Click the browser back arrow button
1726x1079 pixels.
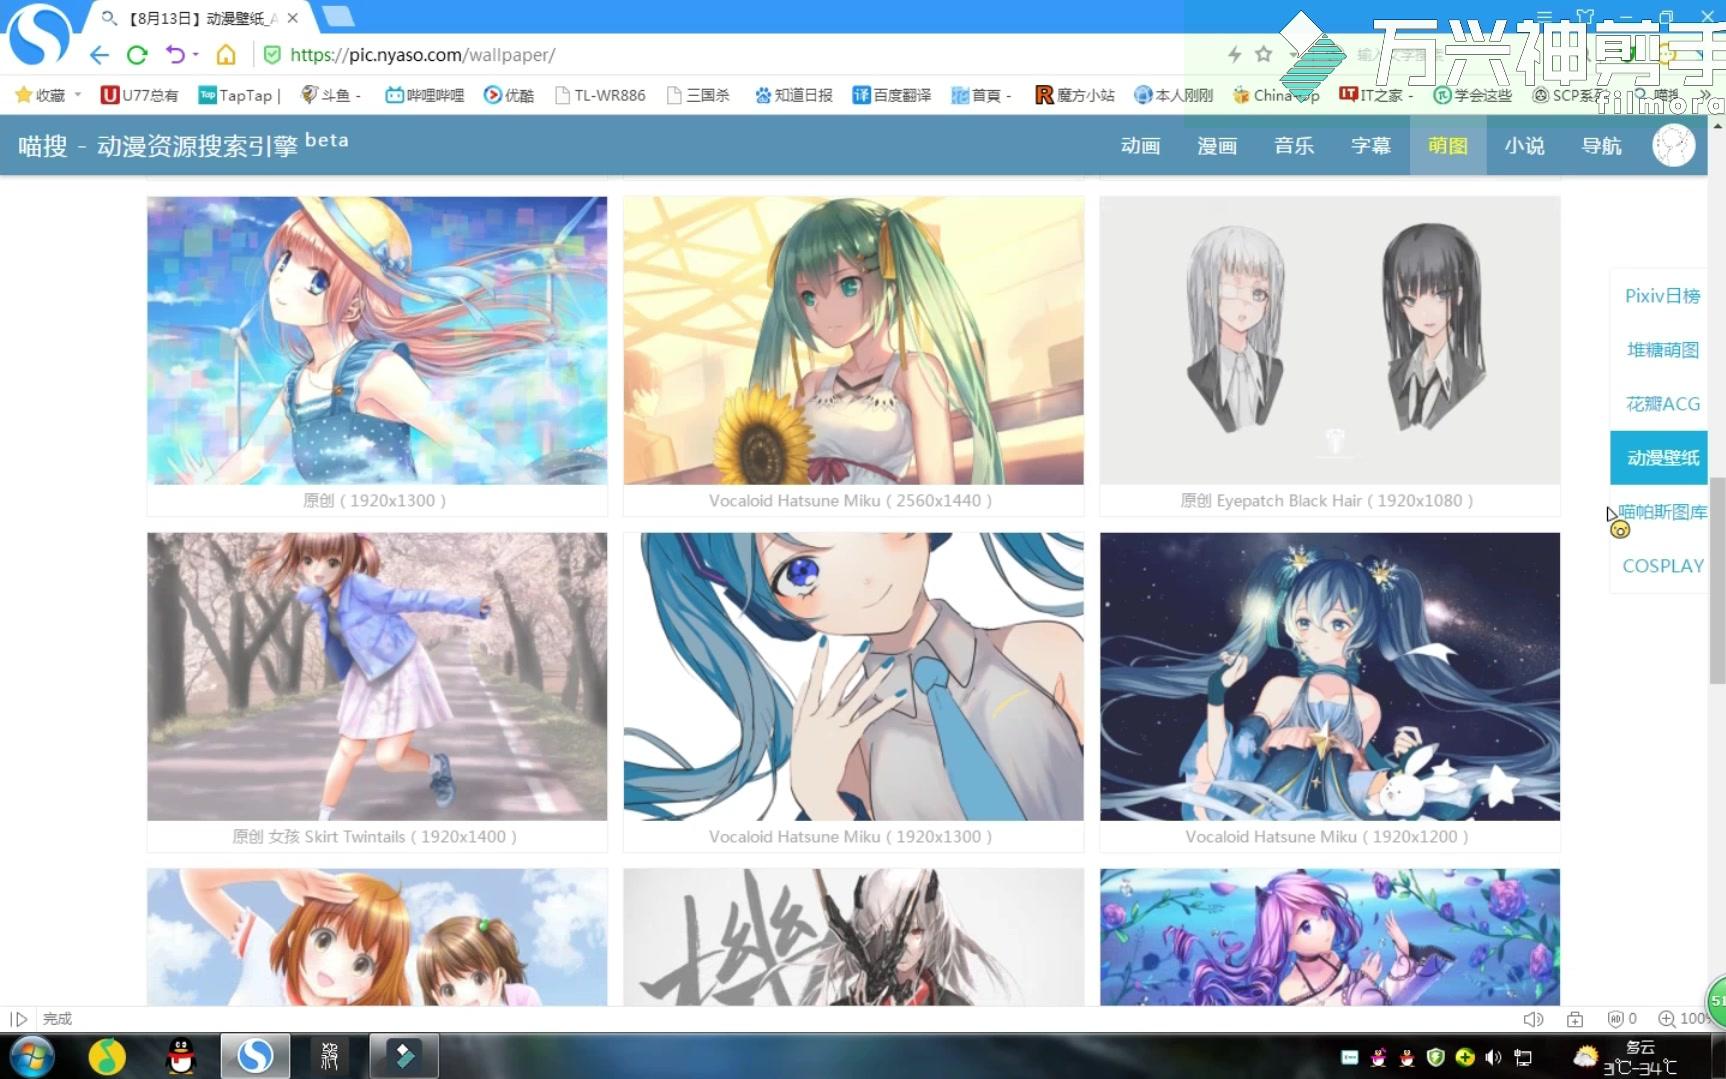tap(98, 55)
